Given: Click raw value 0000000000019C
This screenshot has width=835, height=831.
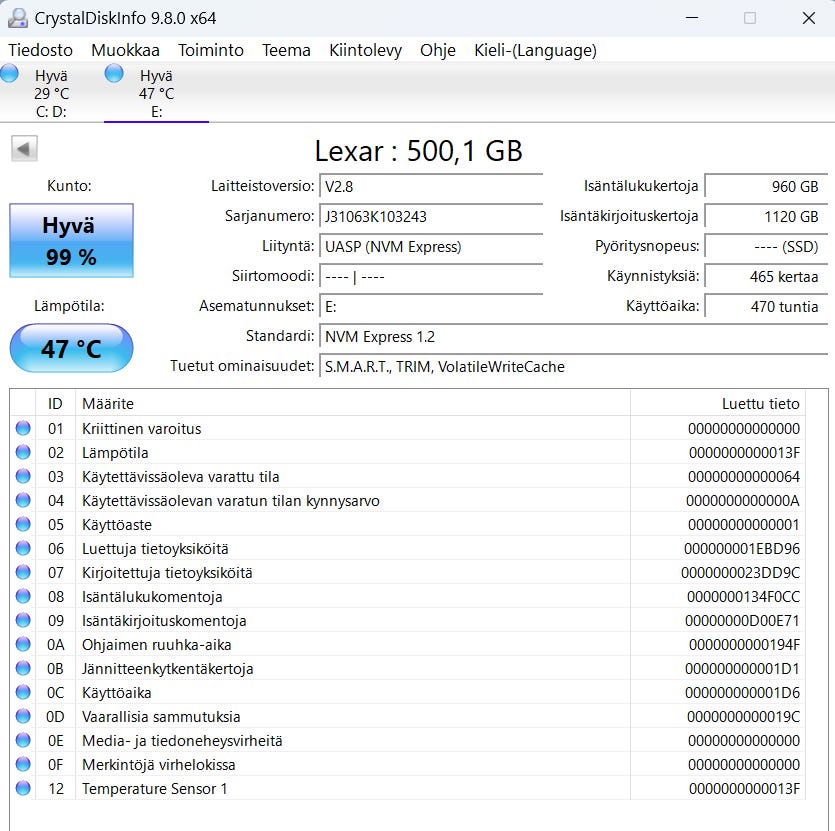Looking at the screenshot, I should coord(743,716).
